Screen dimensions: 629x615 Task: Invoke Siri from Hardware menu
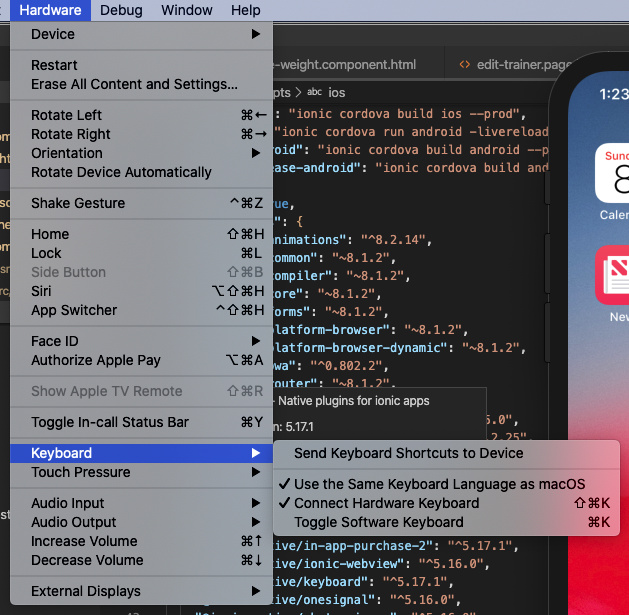click(x=141, y=291)
